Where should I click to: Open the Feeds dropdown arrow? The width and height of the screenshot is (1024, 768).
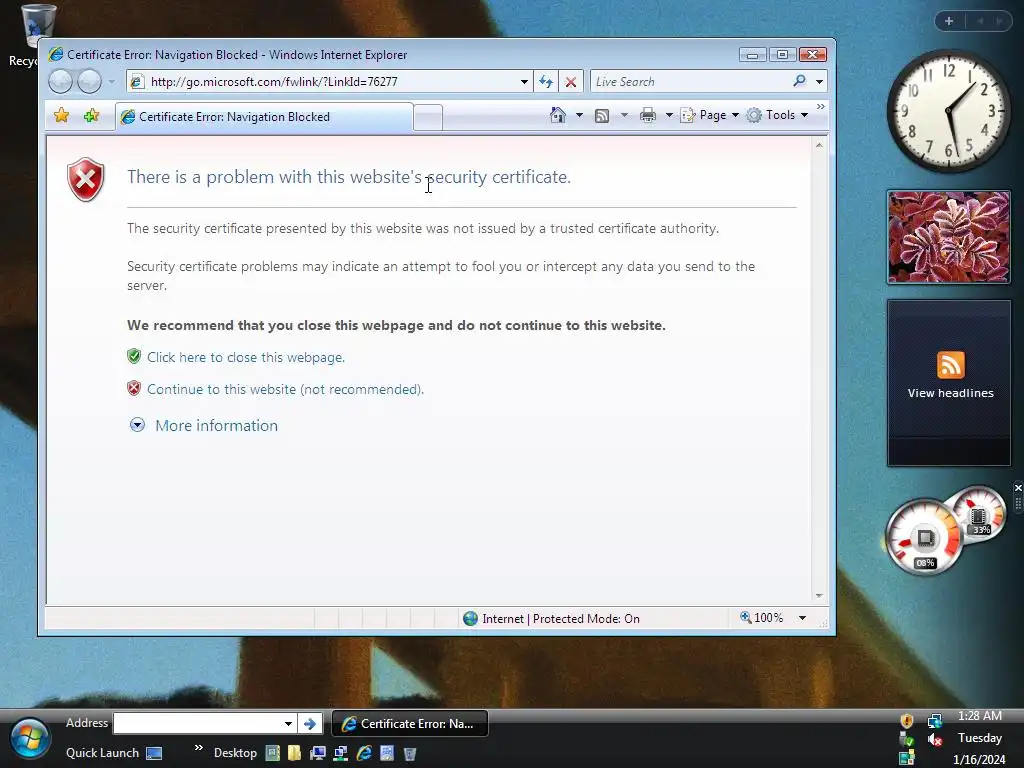tap(624, 115)
